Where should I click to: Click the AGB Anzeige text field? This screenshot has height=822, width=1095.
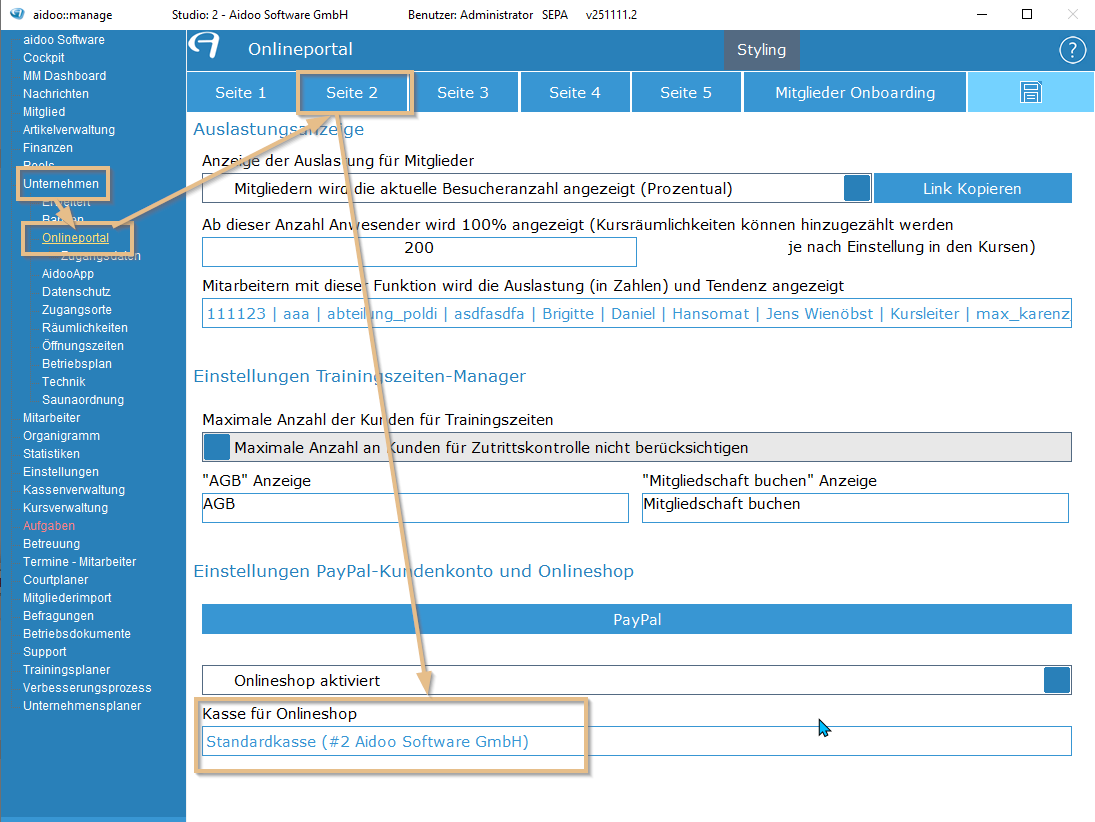[x=415, y=507]
